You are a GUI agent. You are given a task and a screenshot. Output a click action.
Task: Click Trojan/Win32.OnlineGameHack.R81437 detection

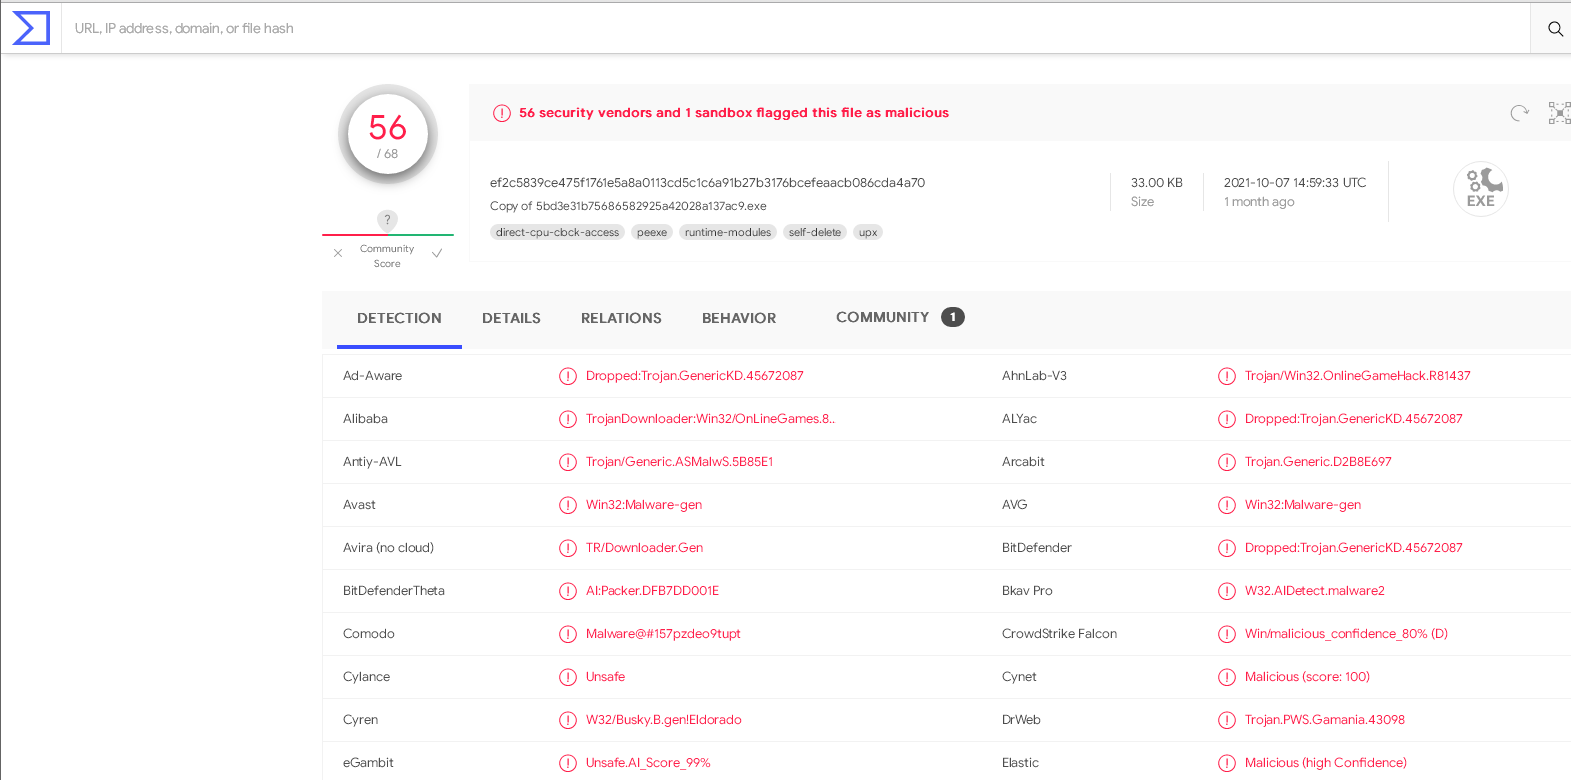click(x=1357, y=376)
